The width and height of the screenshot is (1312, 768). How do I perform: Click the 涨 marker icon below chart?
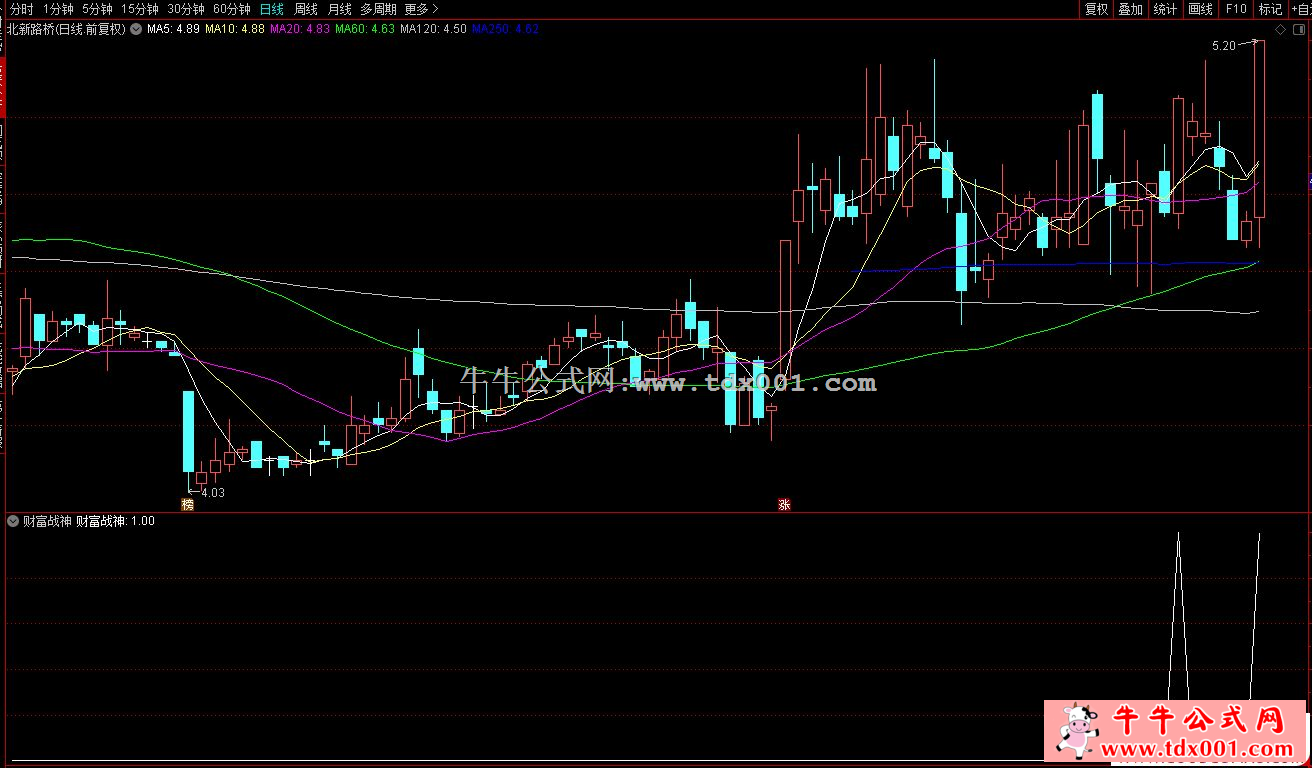784,505
